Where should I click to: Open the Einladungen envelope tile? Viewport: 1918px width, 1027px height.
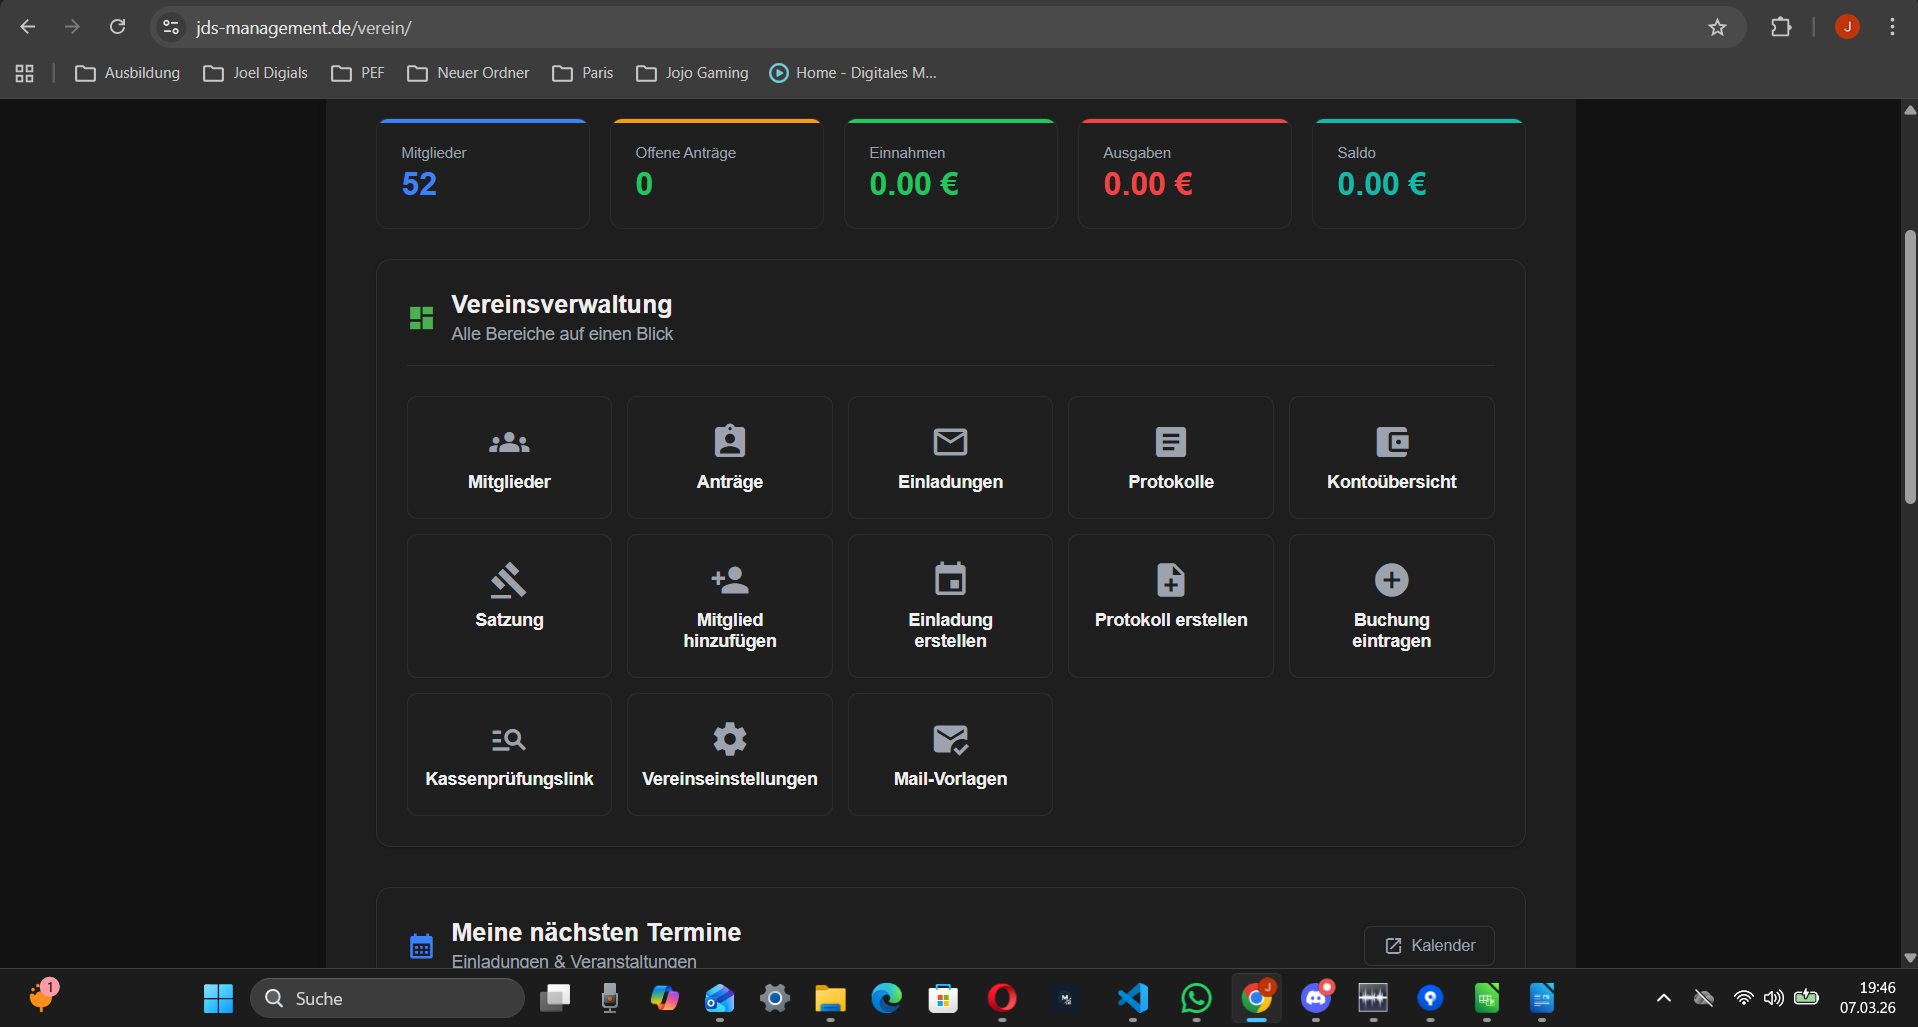click(950, 457)
